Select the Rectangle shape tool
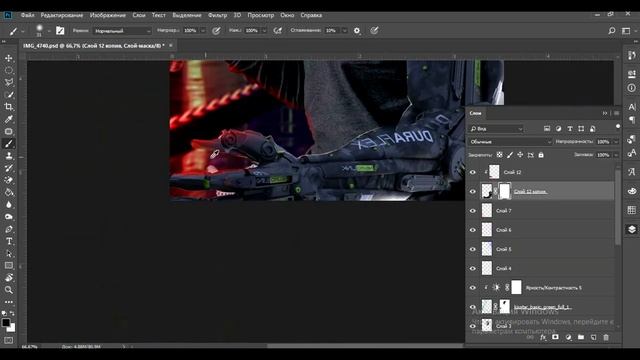 tap(9, 266)
